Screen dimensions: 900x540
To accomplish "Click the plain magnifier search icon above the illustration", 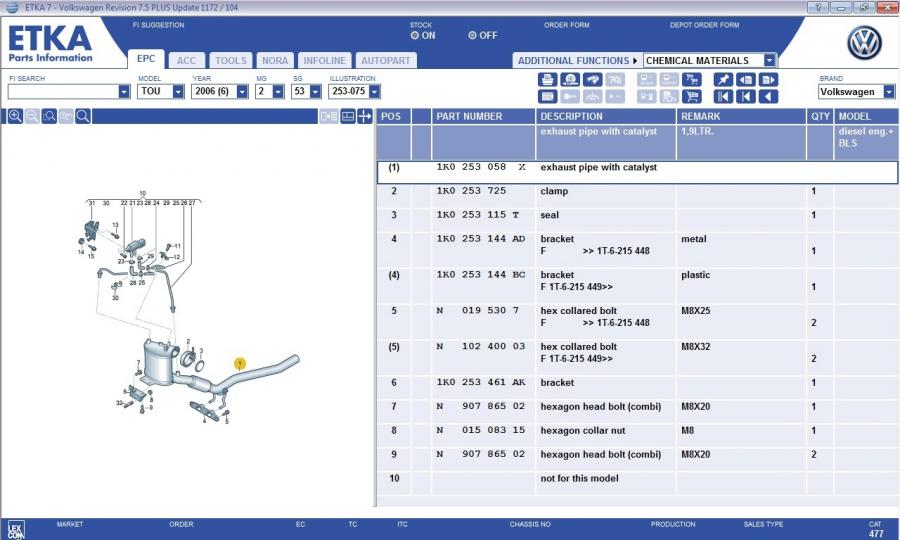I will 83,117.
